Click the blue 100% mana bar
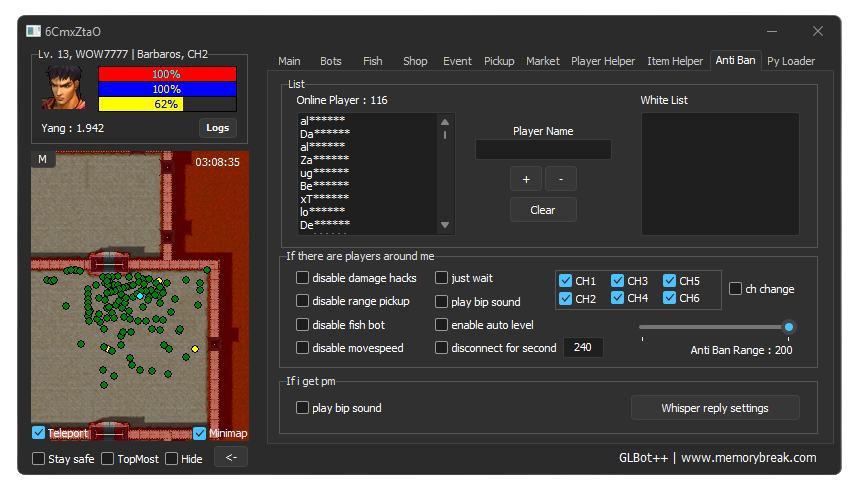The height and width of the screenshot is (487, 854). (167, 89)
